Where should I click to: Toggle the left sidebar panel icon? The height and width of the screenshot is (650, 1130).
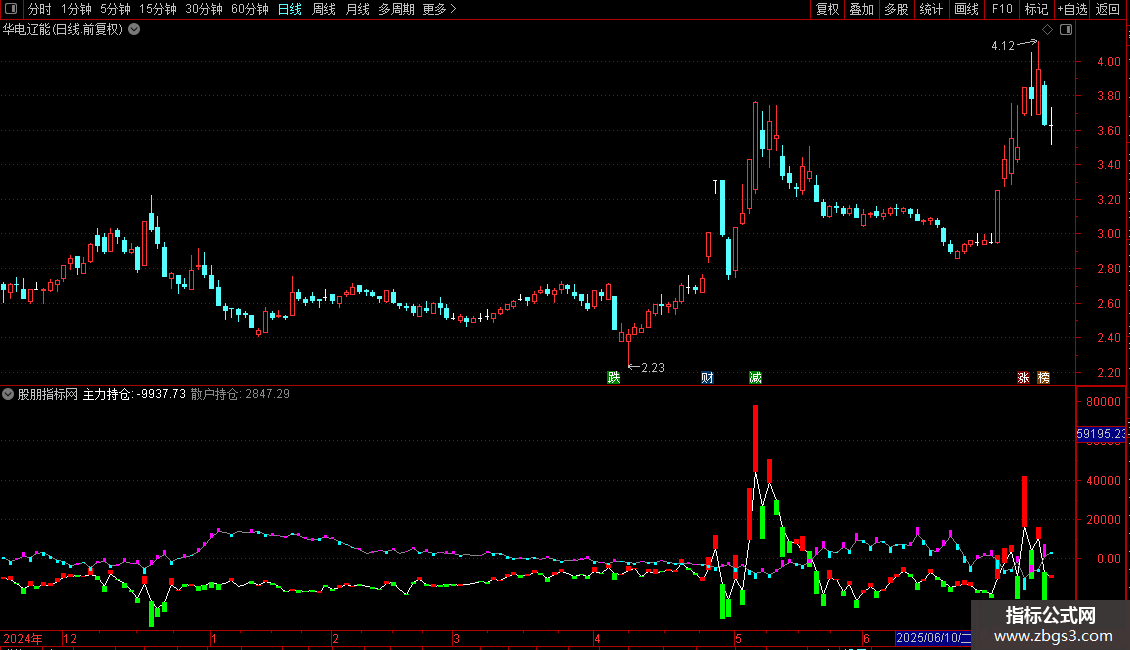(11, 9)
